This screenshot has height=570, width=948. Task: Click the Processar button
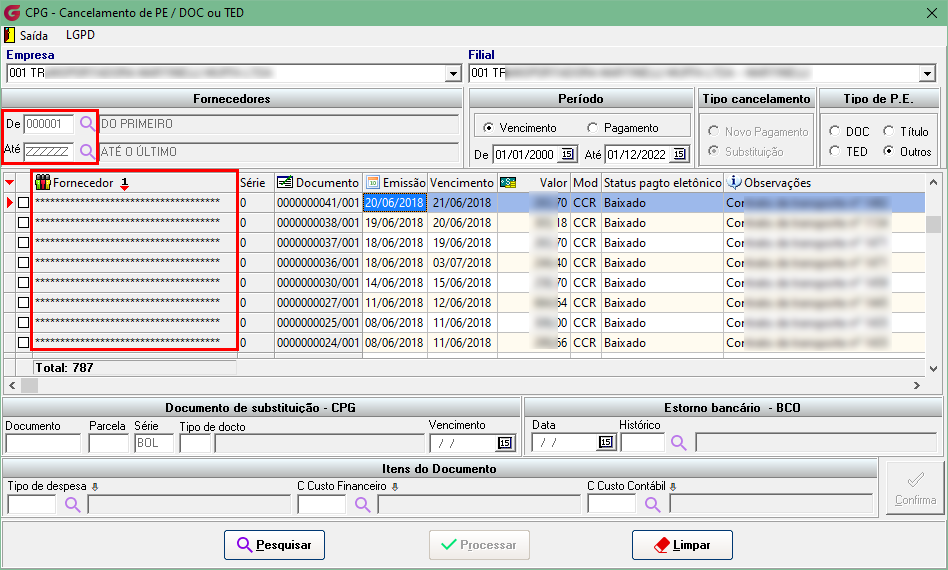(x=479, y=545)
